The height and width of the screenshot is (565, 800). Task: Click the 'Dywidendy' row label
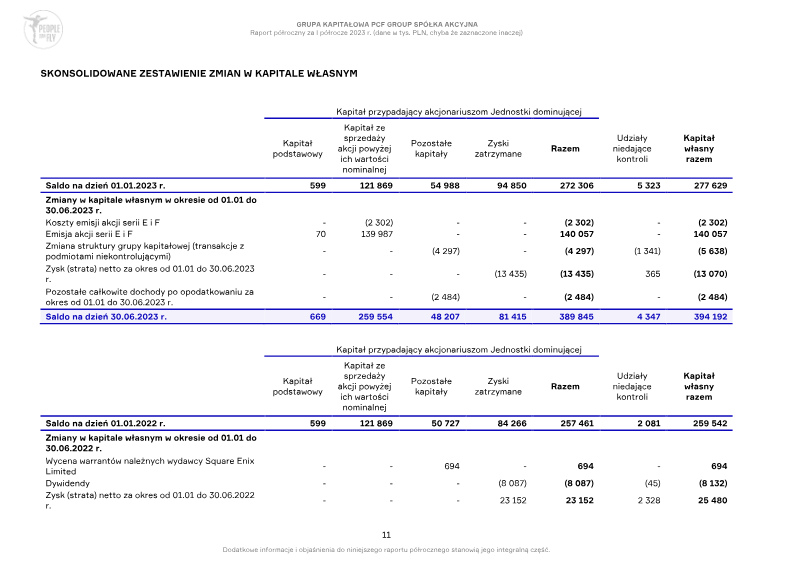67,483
